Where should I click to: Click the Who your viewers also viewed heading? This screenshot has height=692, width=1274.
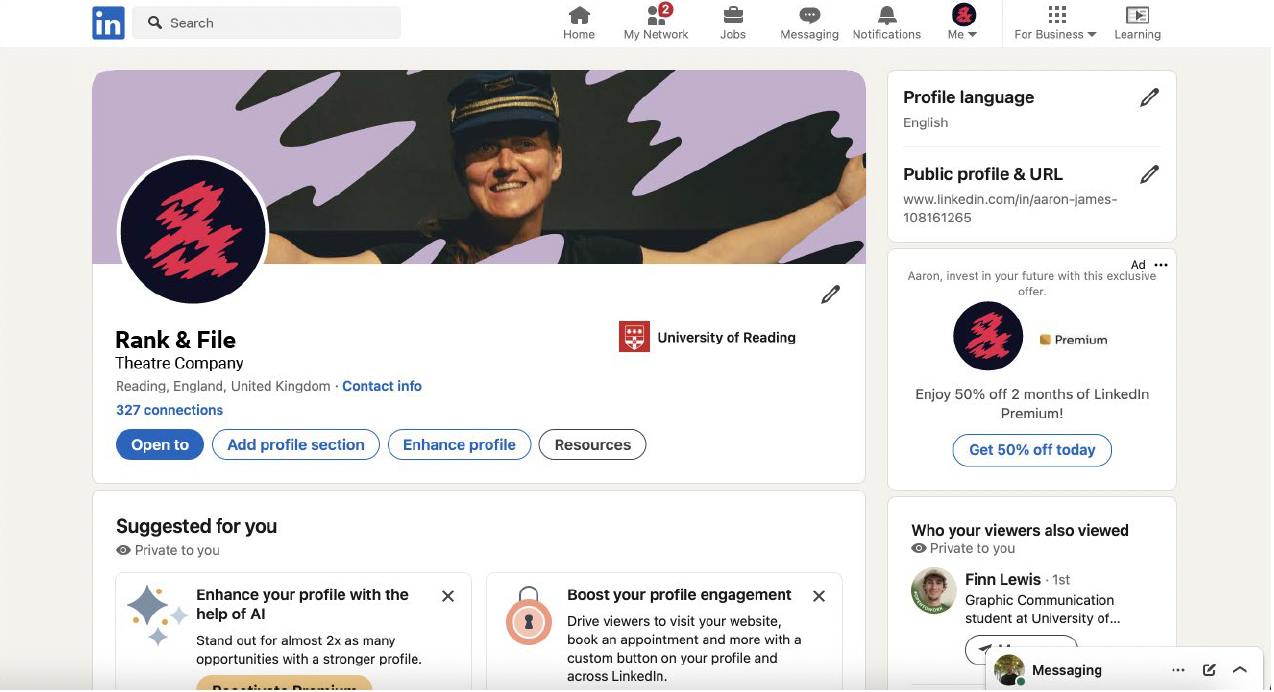click(1020, 530)
